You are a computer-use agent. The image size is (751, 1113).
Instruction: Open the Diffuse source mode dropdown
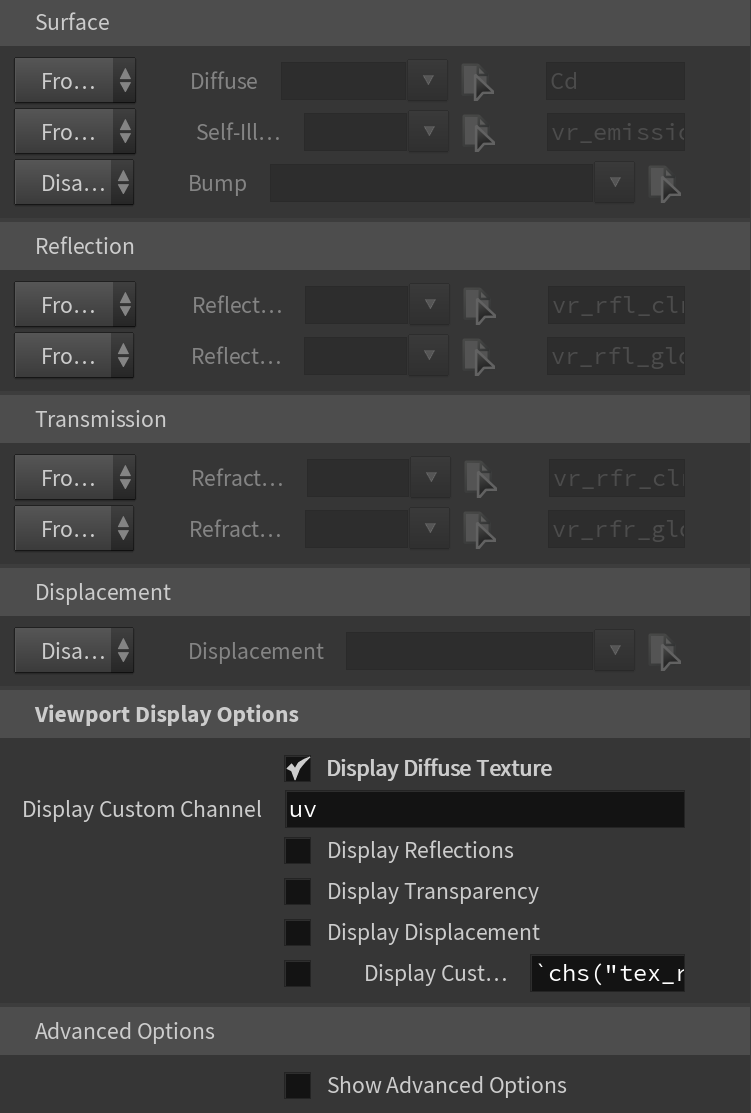pos(75,81)
